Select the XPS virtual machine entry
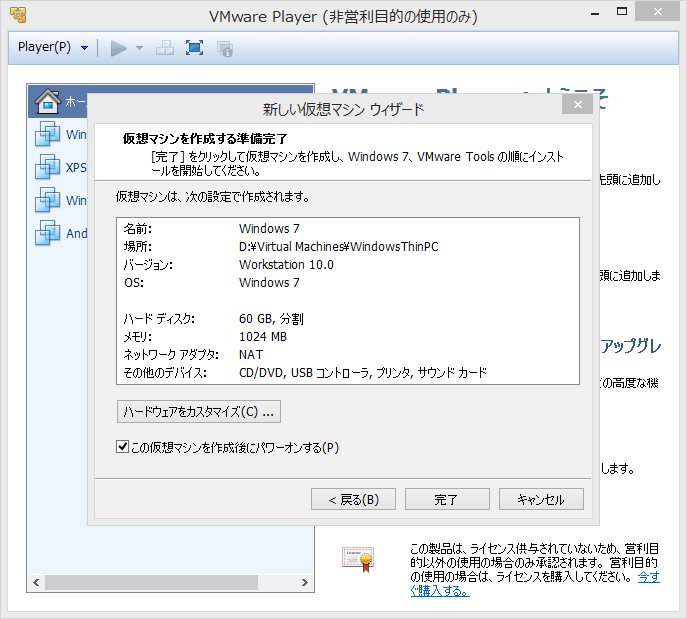The image size is (687, 619). 60,167
